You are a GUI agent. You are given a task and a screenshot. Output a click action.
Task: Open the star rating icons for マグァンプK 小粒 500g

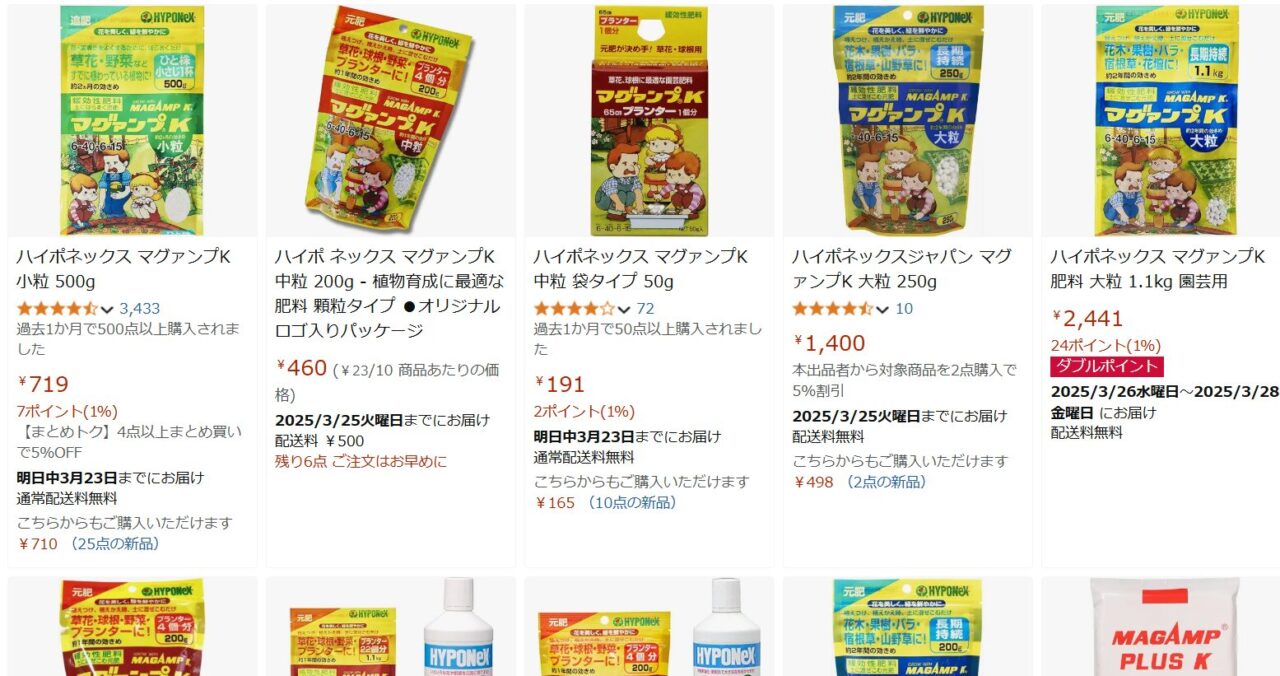(x=57, y=308)
